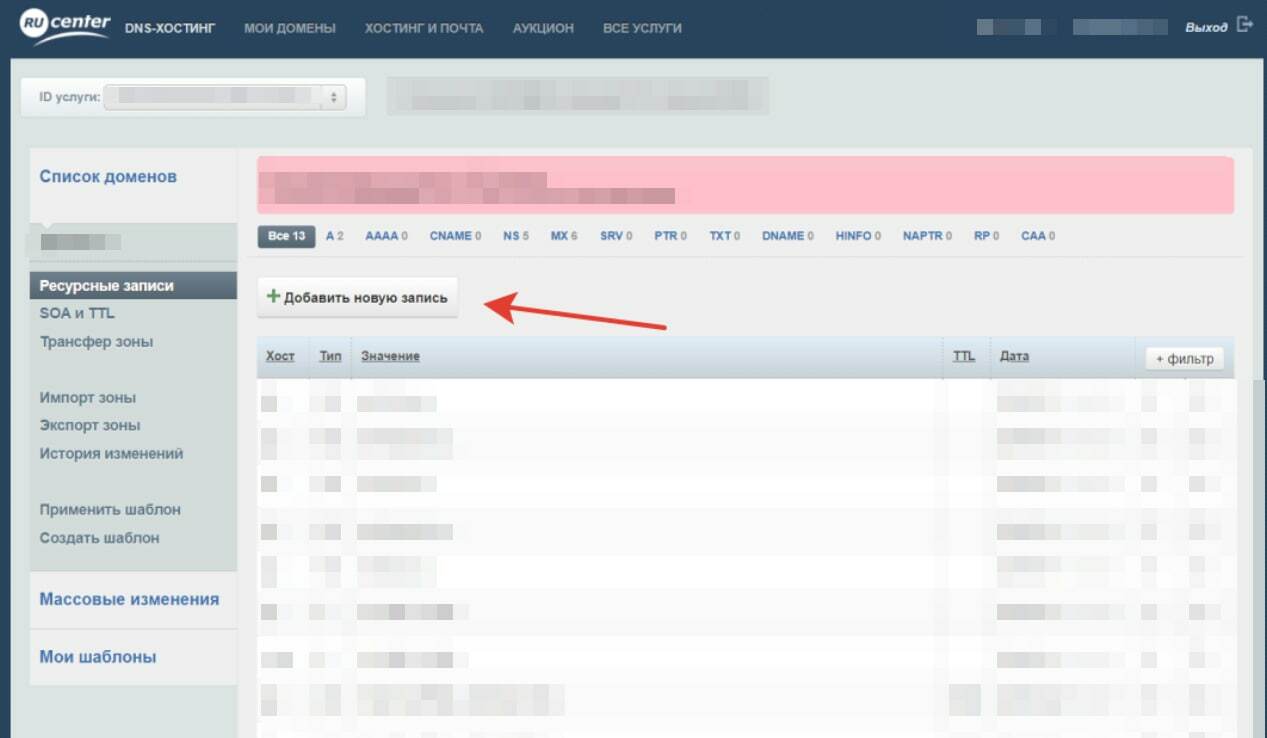Open the Импорт зоны page

(x=88, y=397)
